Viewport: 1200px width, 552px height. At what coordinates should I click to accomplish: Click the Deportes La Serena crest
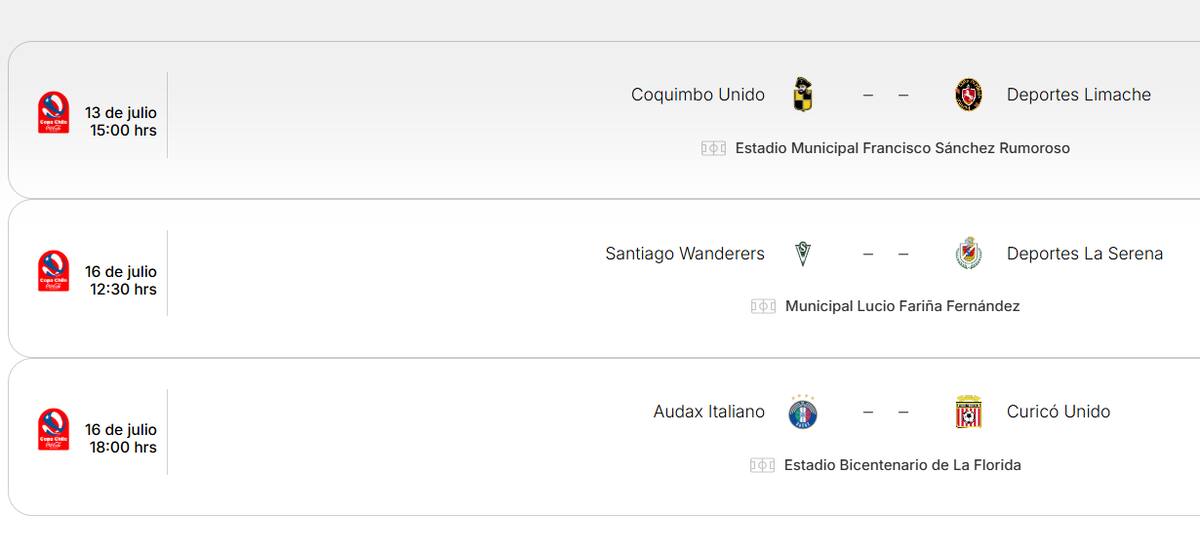968,254
